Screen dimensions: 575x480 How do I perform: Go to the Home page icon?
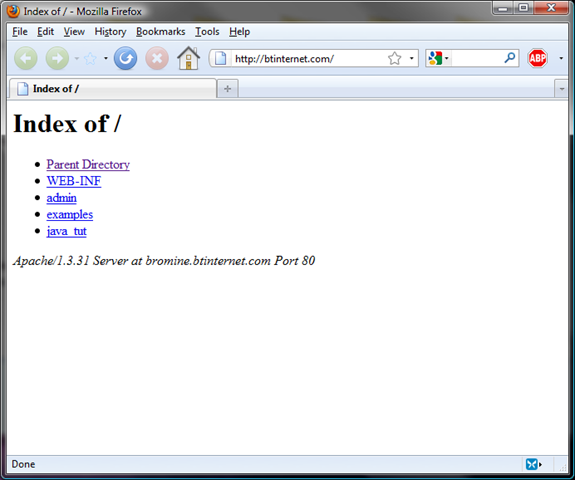coord(188,58)
